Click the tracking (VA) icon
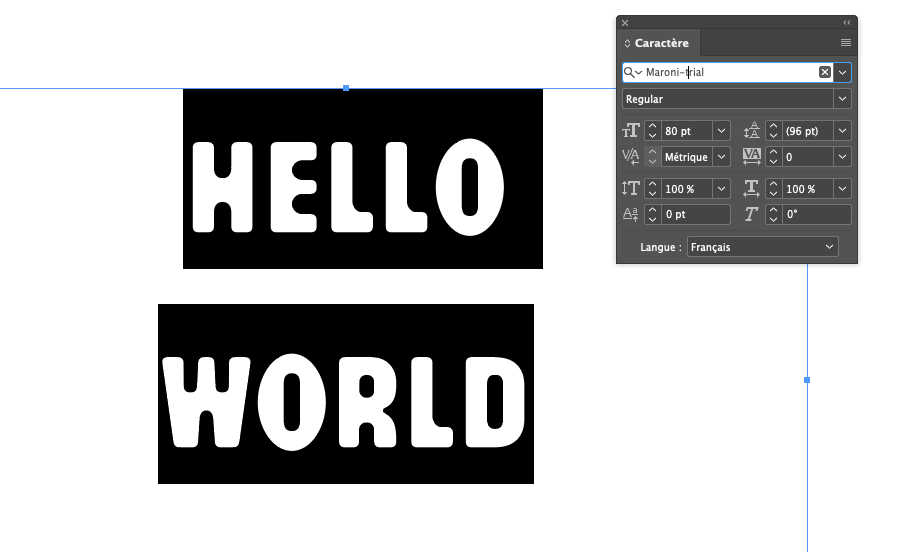The height and width of the screenshot is (552, 911). 752,157
